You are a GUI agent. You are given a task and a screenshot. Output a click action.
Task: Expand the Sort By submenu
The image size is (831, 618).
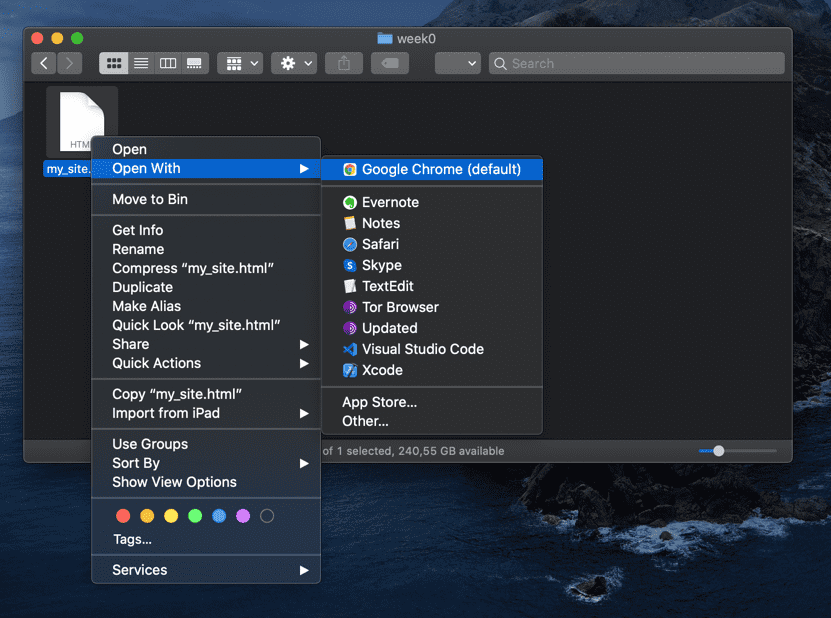(x=206, y=463)
